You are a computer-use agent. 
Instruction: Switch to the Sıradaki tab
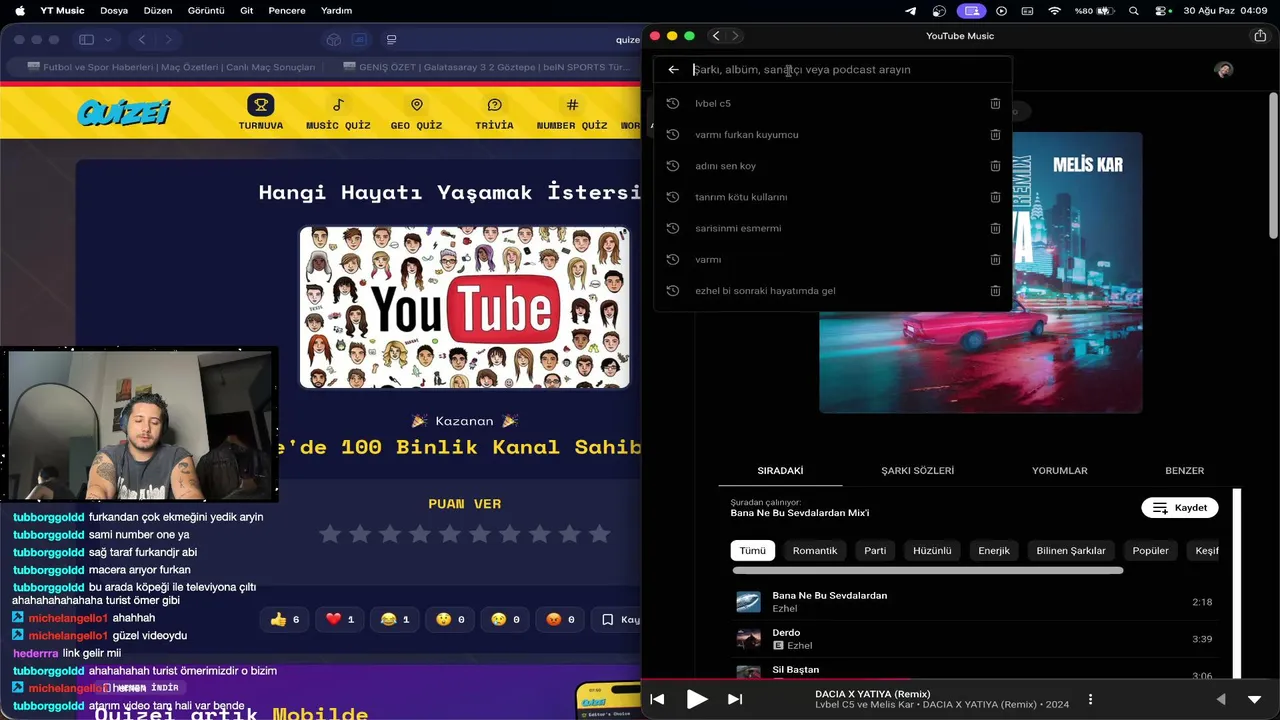pyautogui.click(x=780, y=471)
